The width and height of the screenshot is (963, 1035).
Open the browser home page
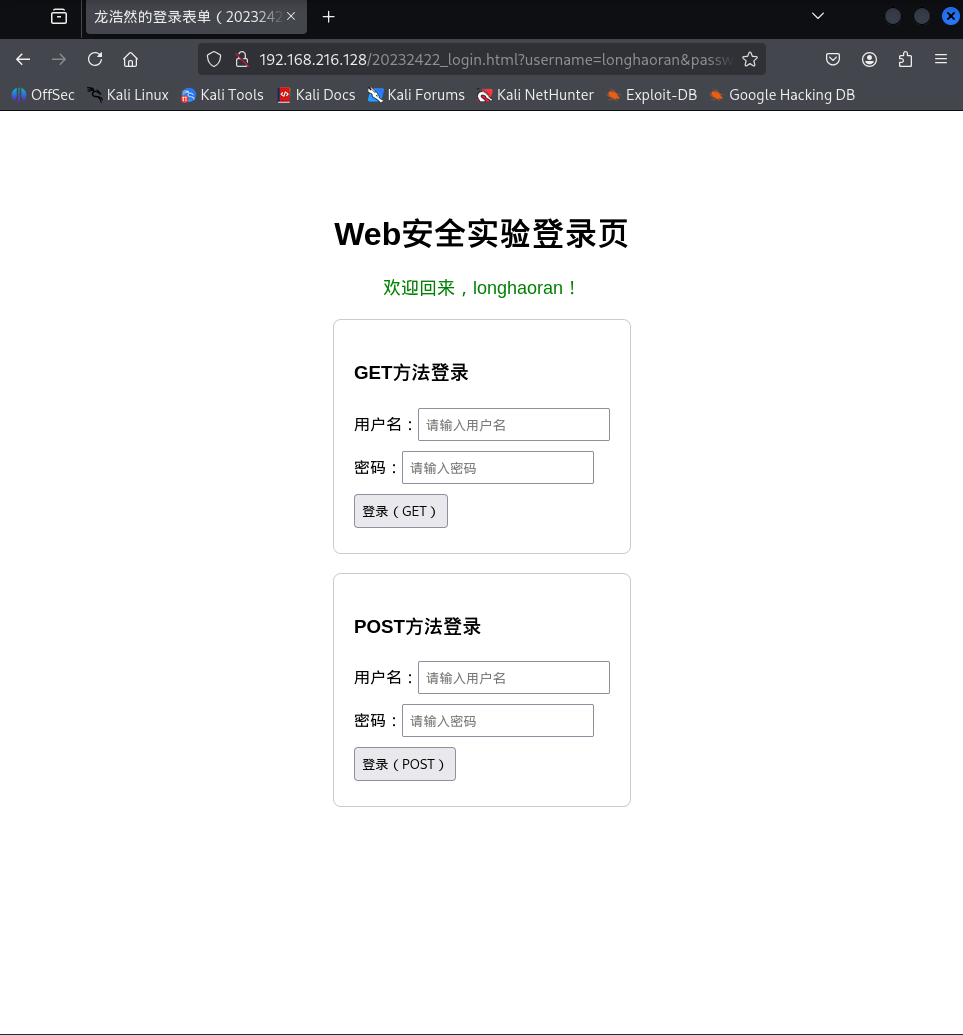tap(131, 59)
